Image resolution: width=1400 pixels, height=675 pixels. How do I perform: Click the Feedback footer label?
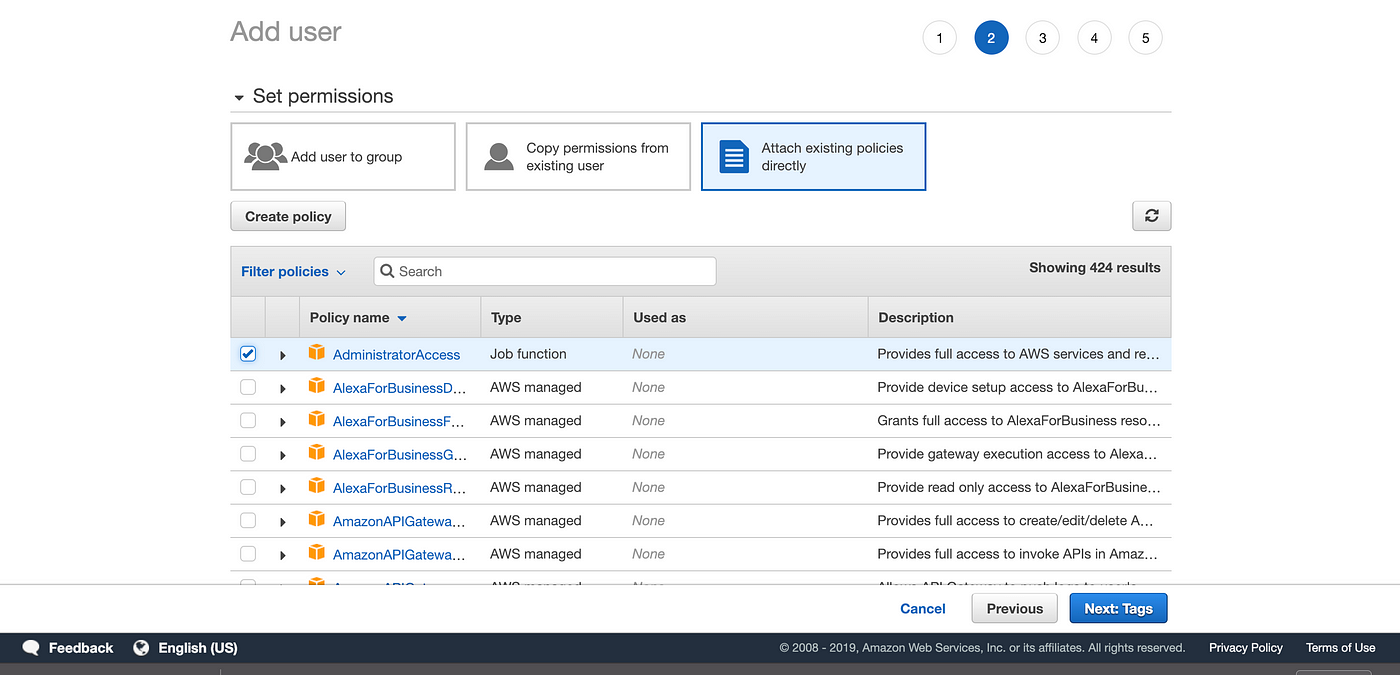pos(81,648)
